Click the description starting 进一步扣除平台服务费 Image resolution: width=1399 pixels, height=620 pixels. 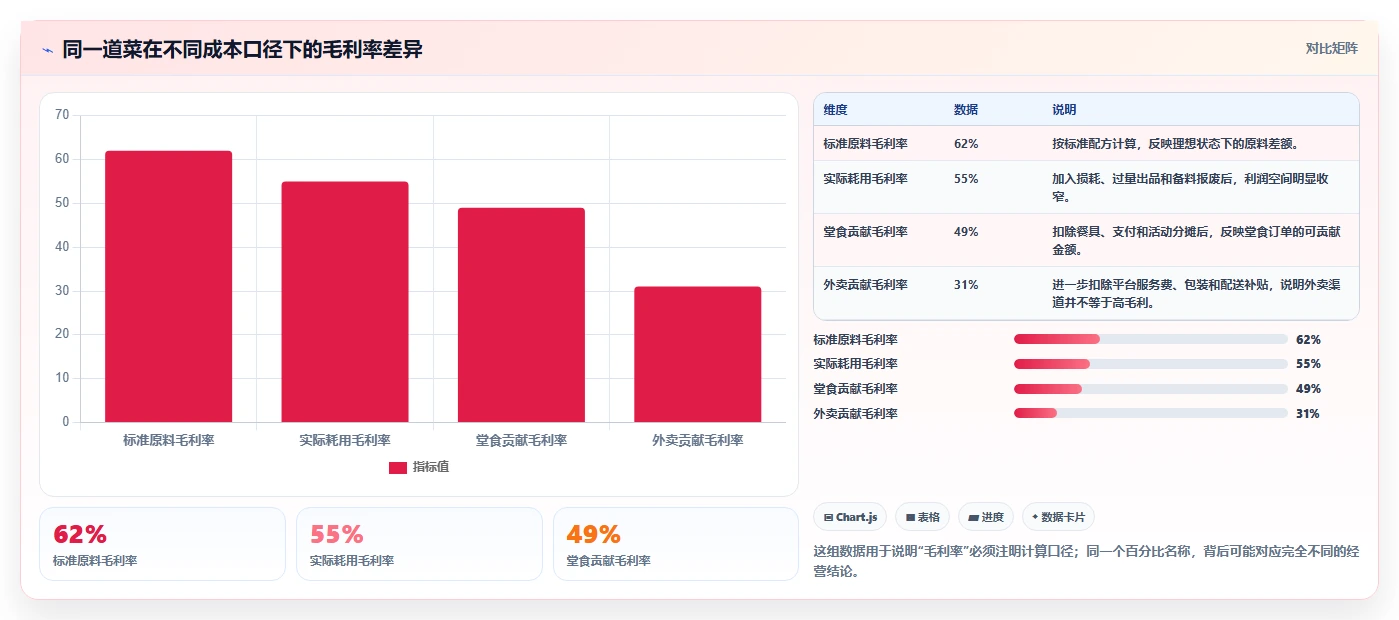[1196, 293]
